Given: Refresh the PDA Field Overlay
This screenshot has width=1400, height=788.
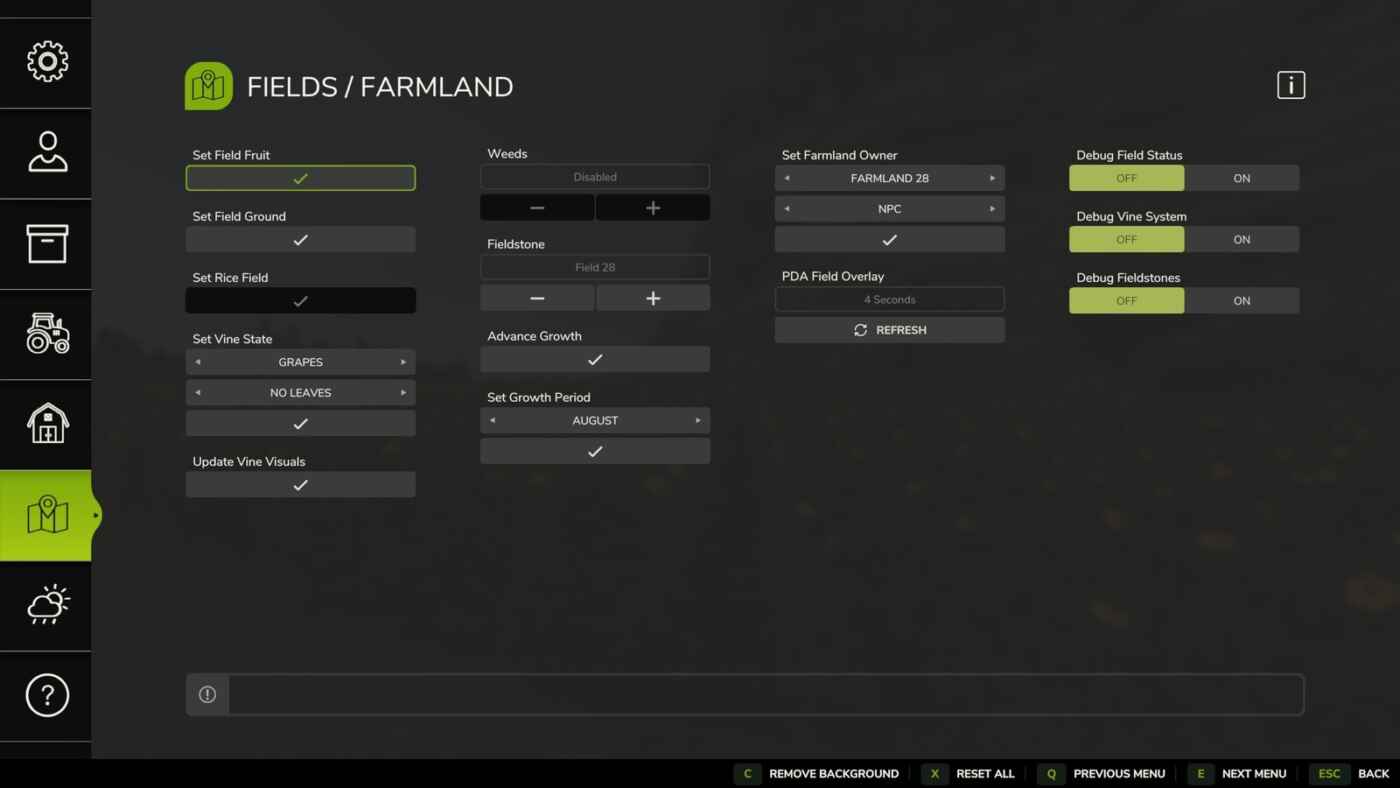Looking at the screenshot, I should click(889, 330).
